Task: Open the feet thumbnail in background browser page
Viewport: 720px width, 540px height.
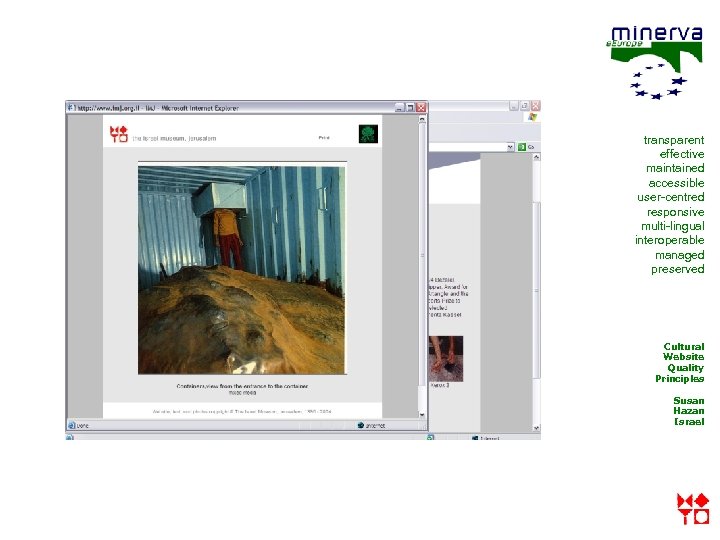Action: click(x=446, y=359)
